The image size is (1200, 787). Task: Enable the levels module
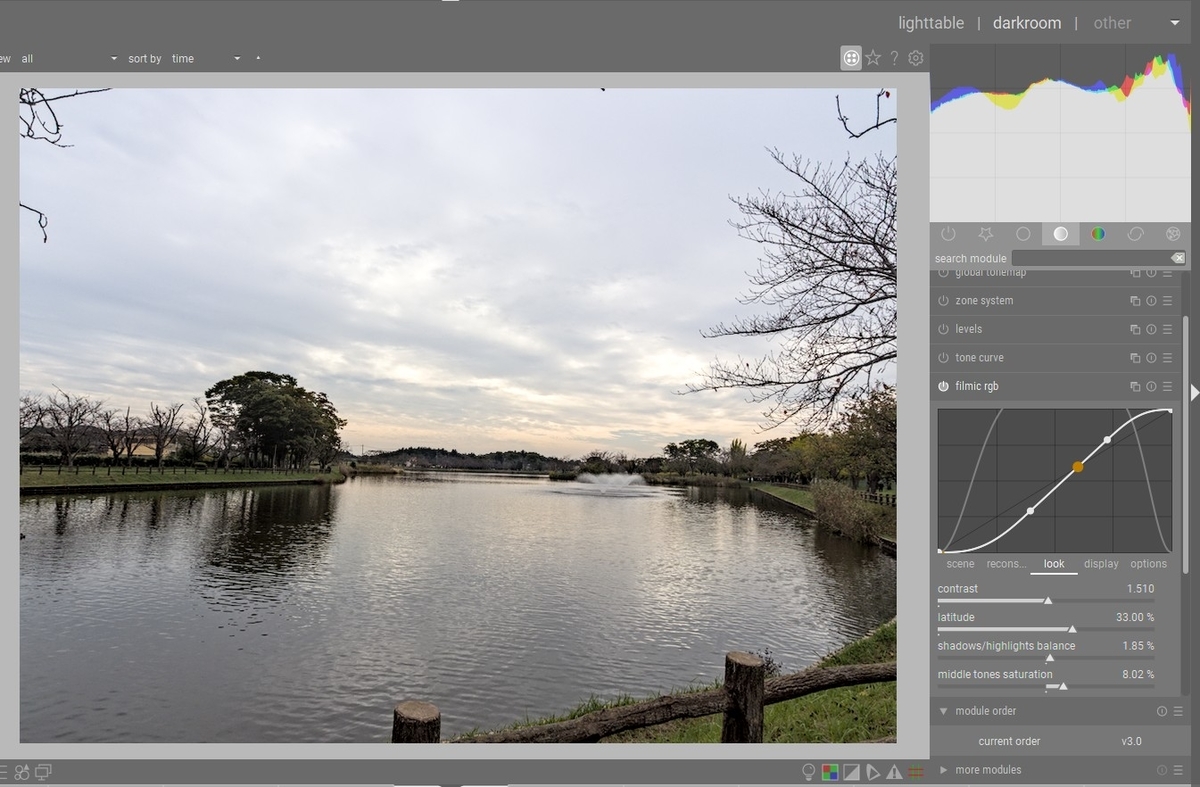[943, 329]
